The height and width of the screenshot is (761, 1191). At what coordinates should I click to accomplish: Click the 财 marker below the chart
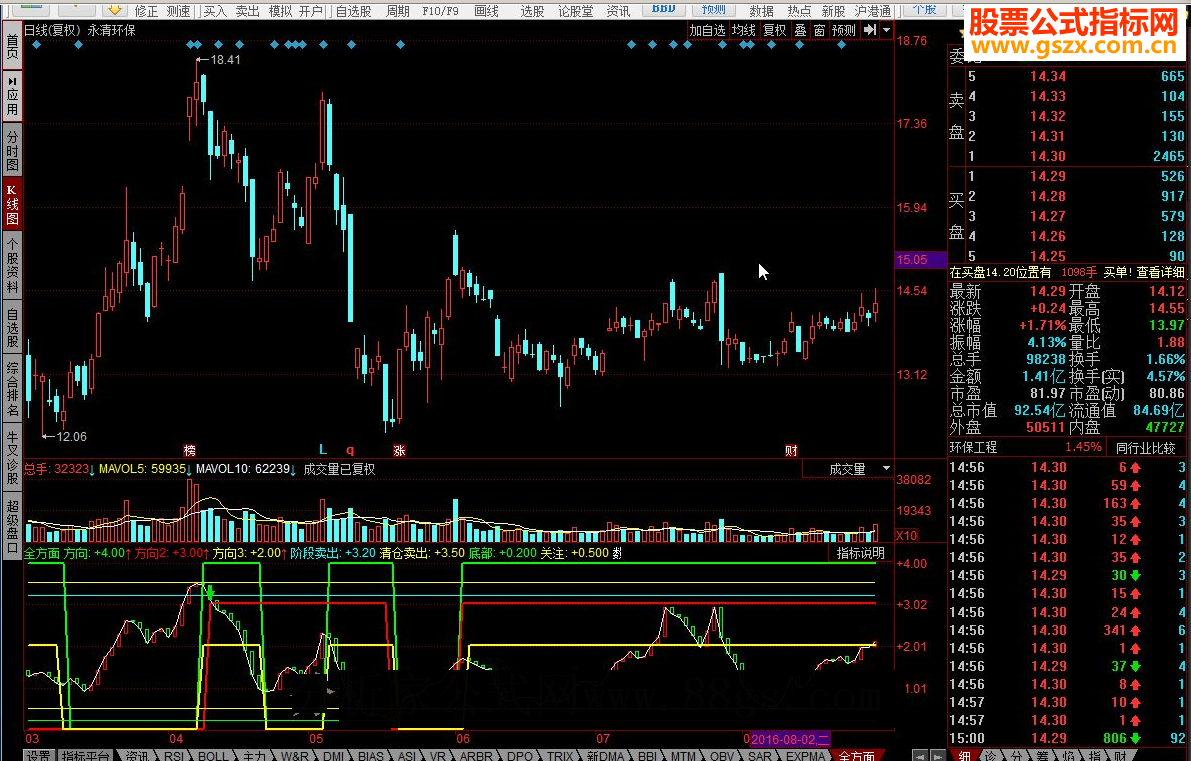click(x=791, y=450)
